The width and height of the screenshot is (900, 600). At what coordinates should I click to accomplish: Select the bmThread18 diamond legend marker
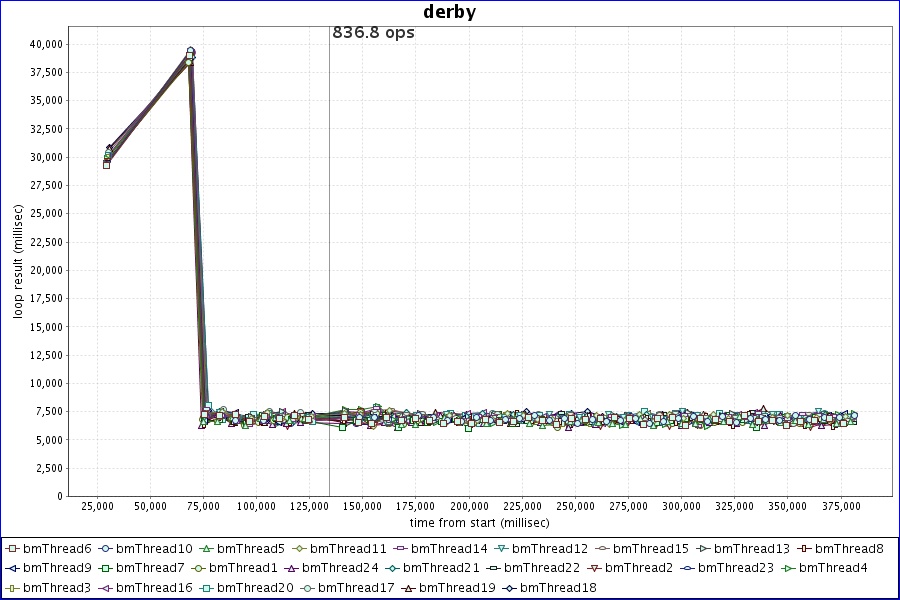510,588
